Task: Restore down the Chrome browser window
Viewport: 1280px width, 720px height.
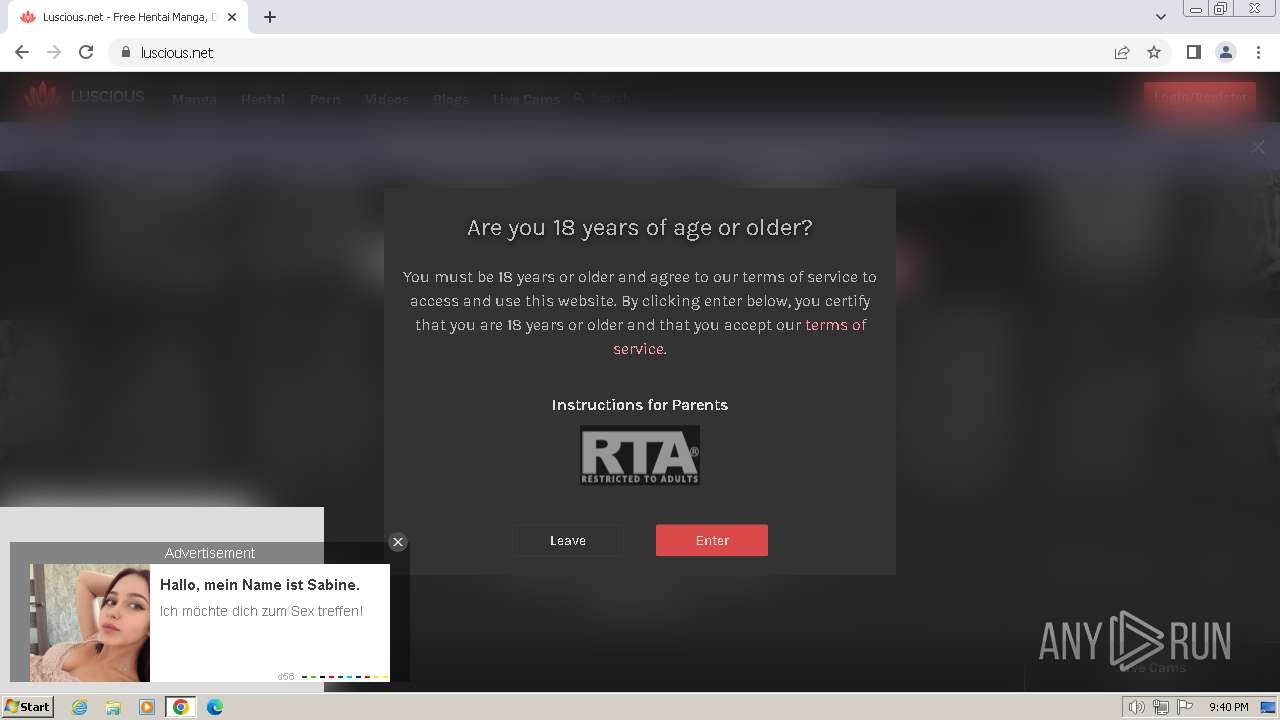Action: [x=1221, y=9]
